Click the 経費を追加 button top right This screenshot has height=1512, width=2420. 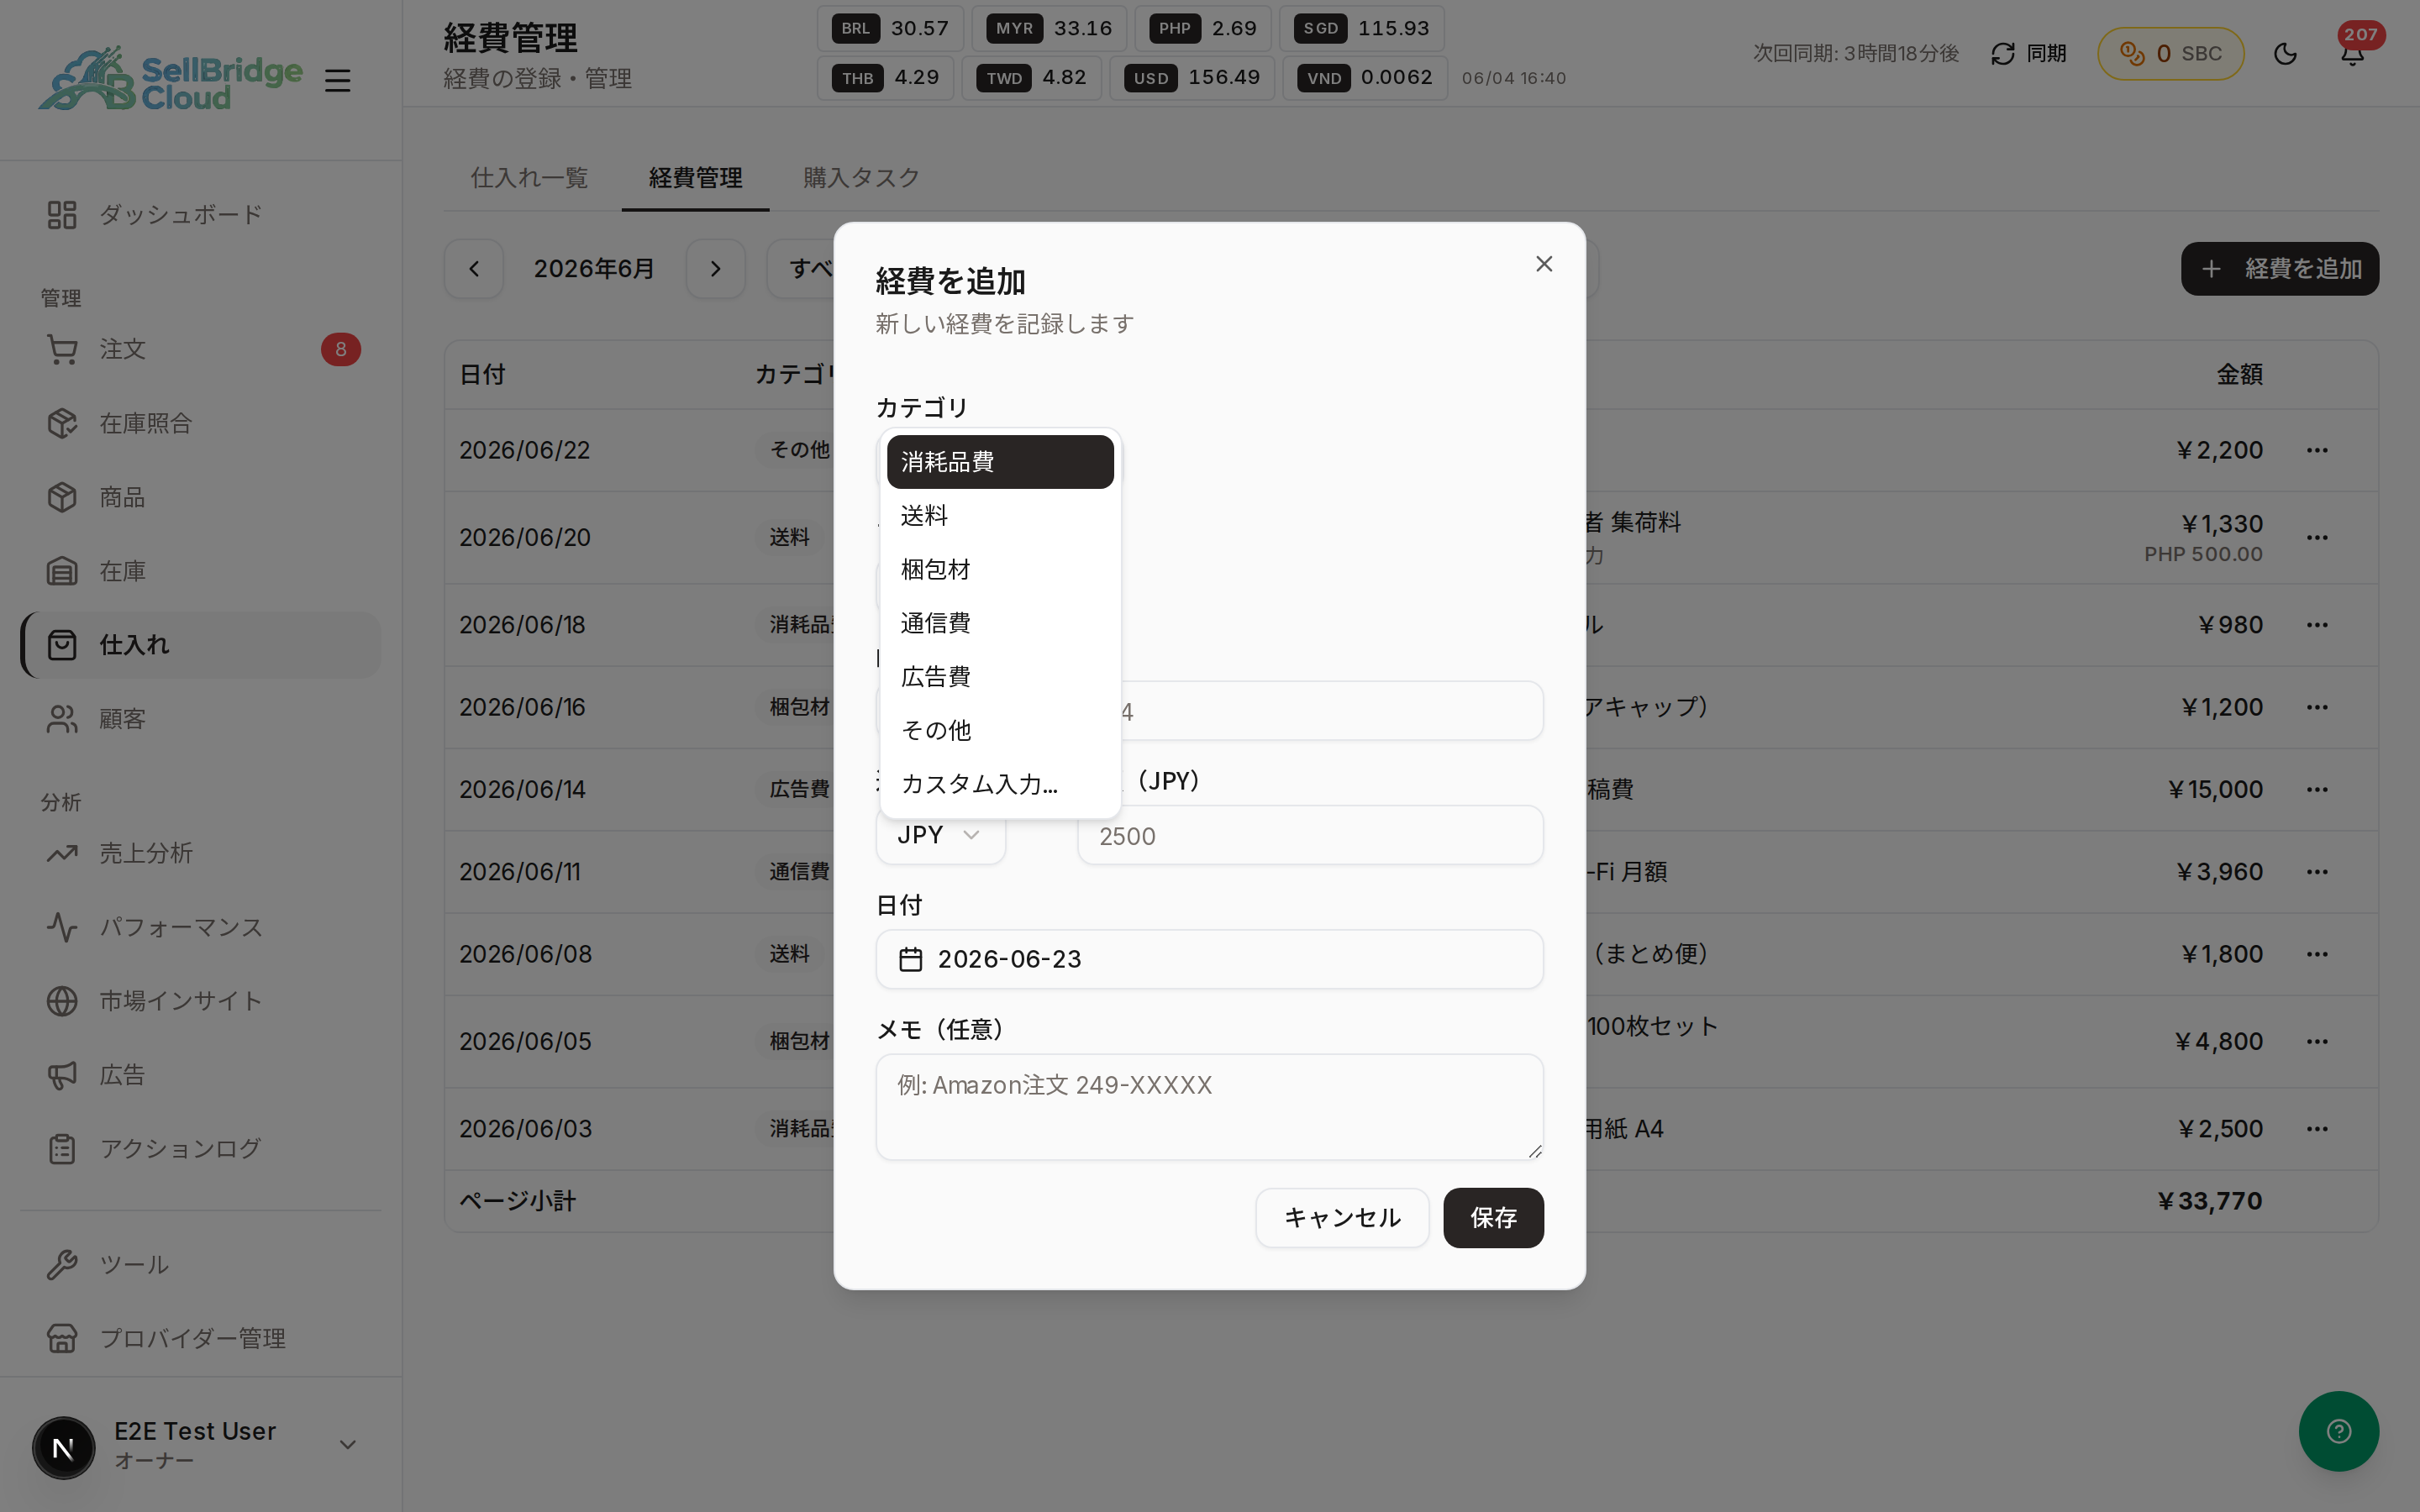2279,269
